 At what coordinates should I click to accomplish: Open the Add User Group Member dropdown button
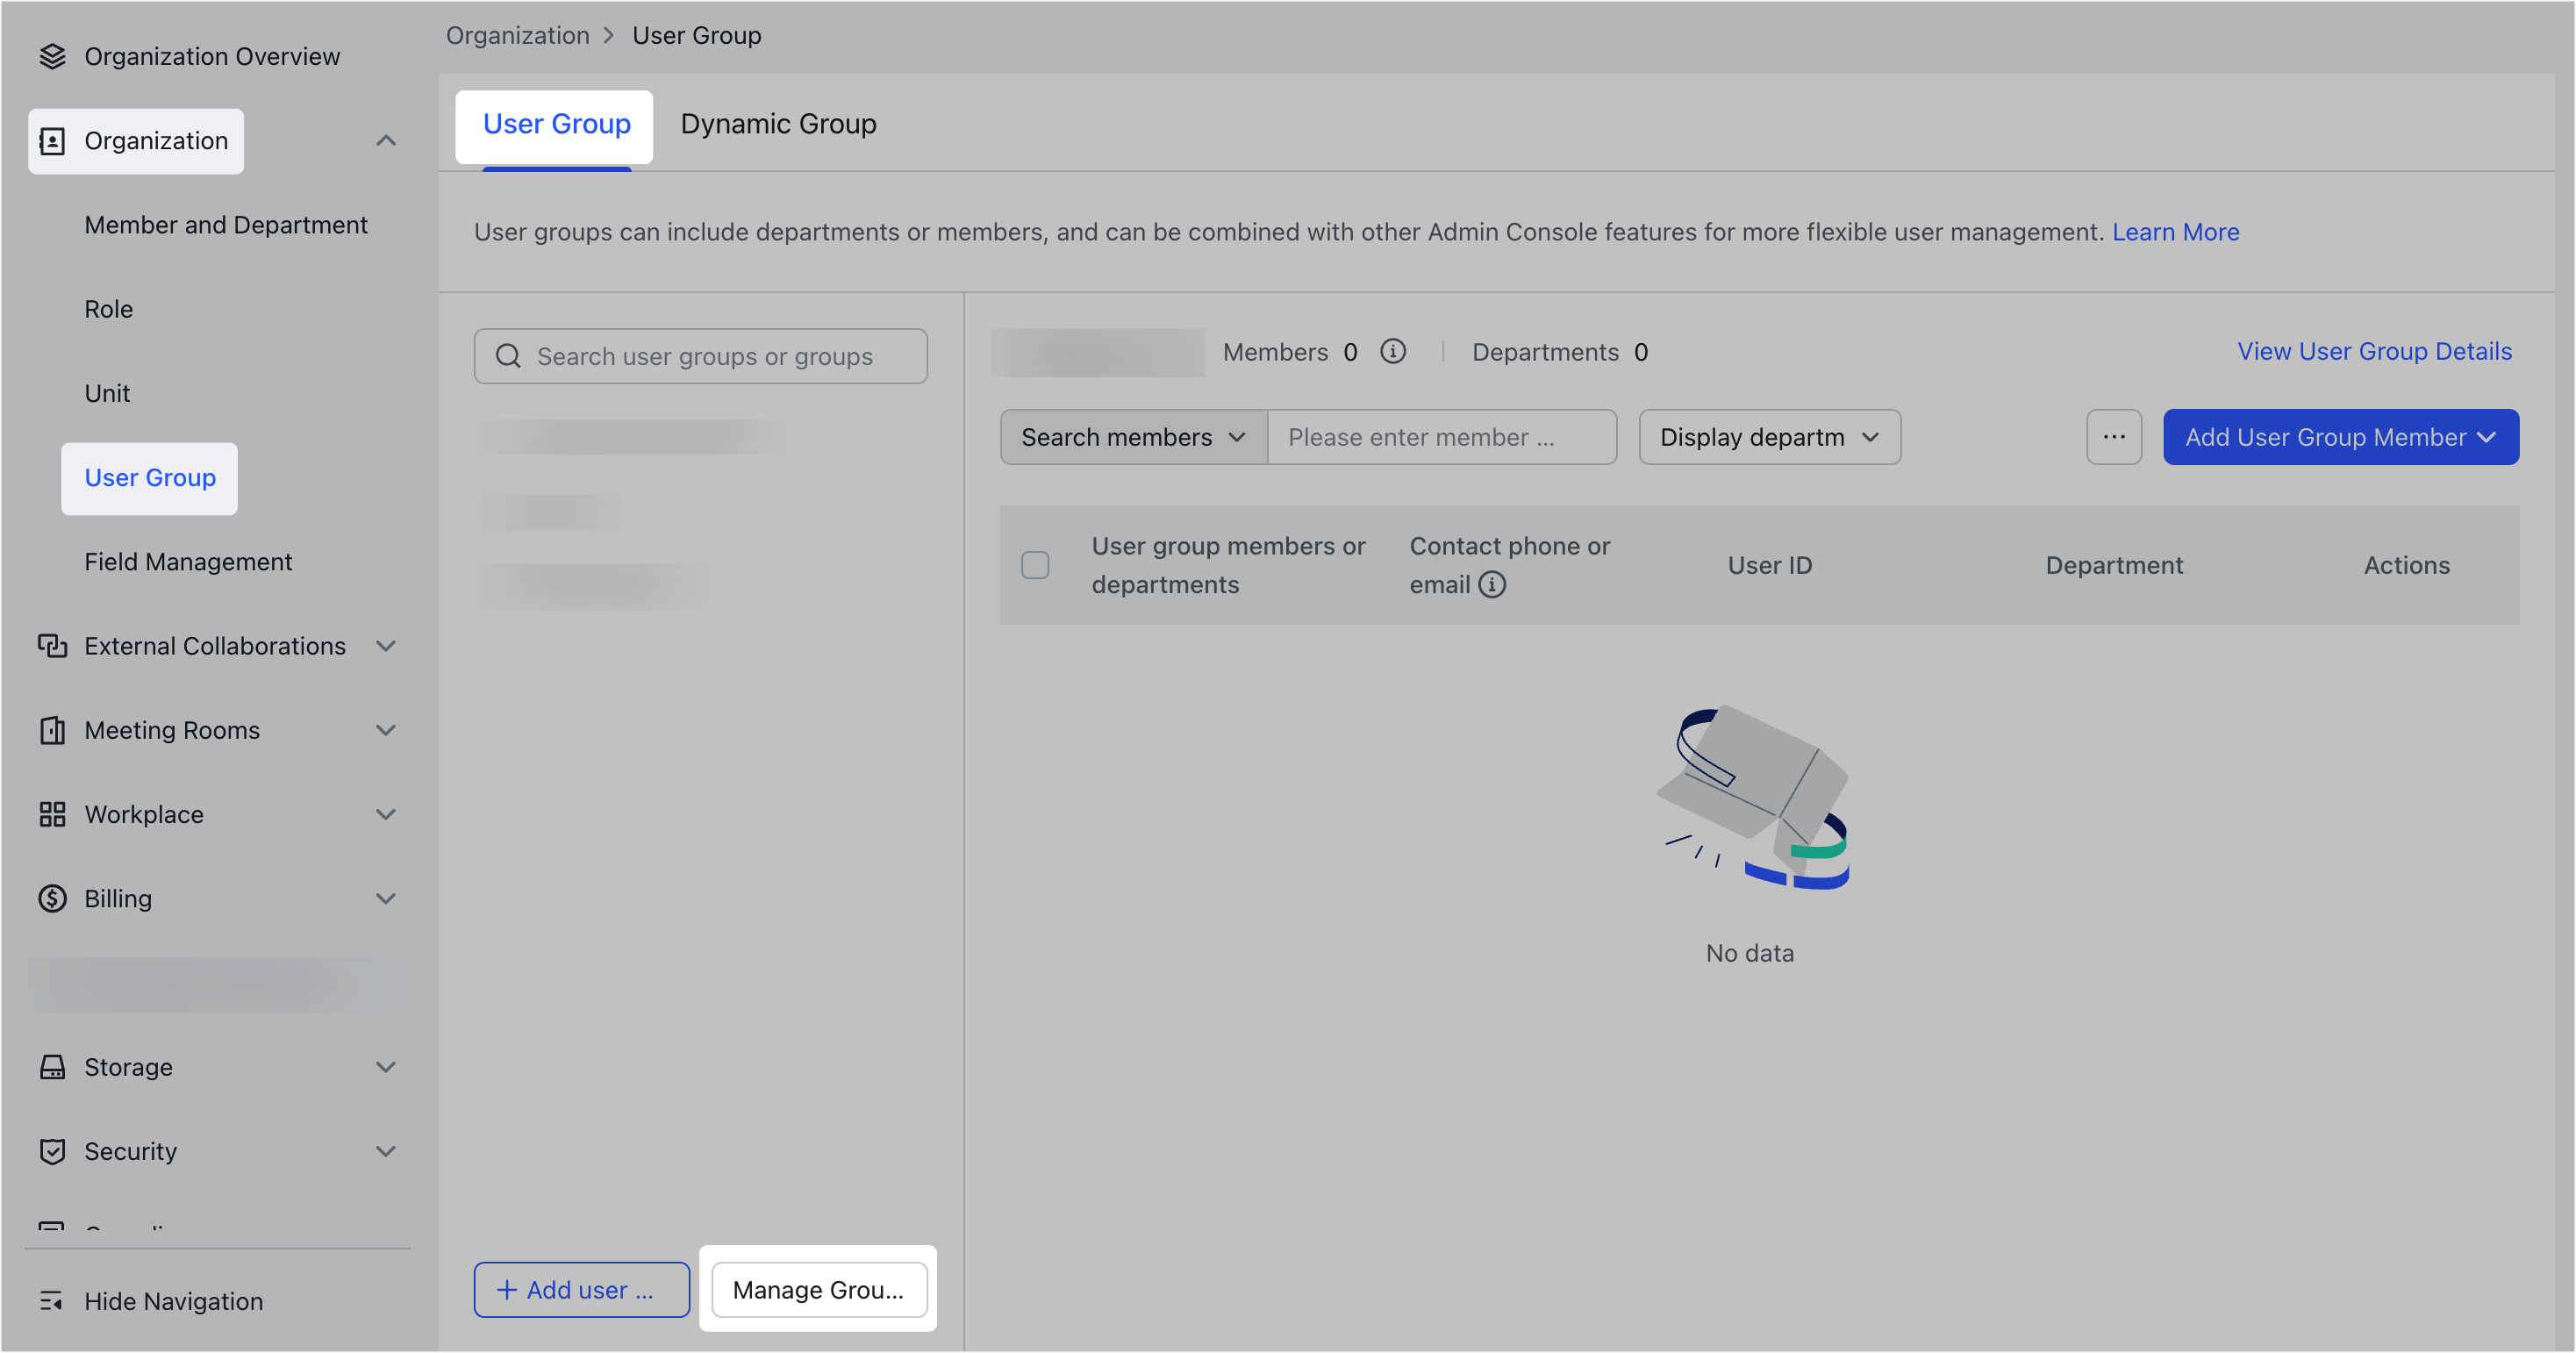click(2340, 437)
